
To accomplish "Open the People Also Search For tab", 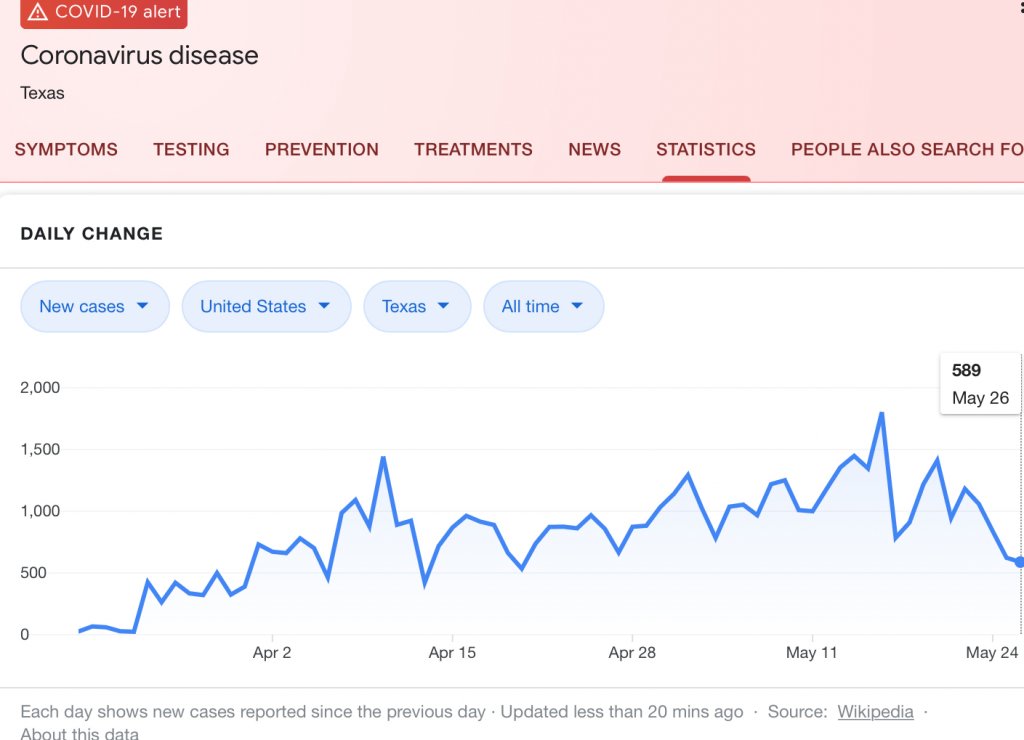I will pyautogui.click(x=906, y=150).
